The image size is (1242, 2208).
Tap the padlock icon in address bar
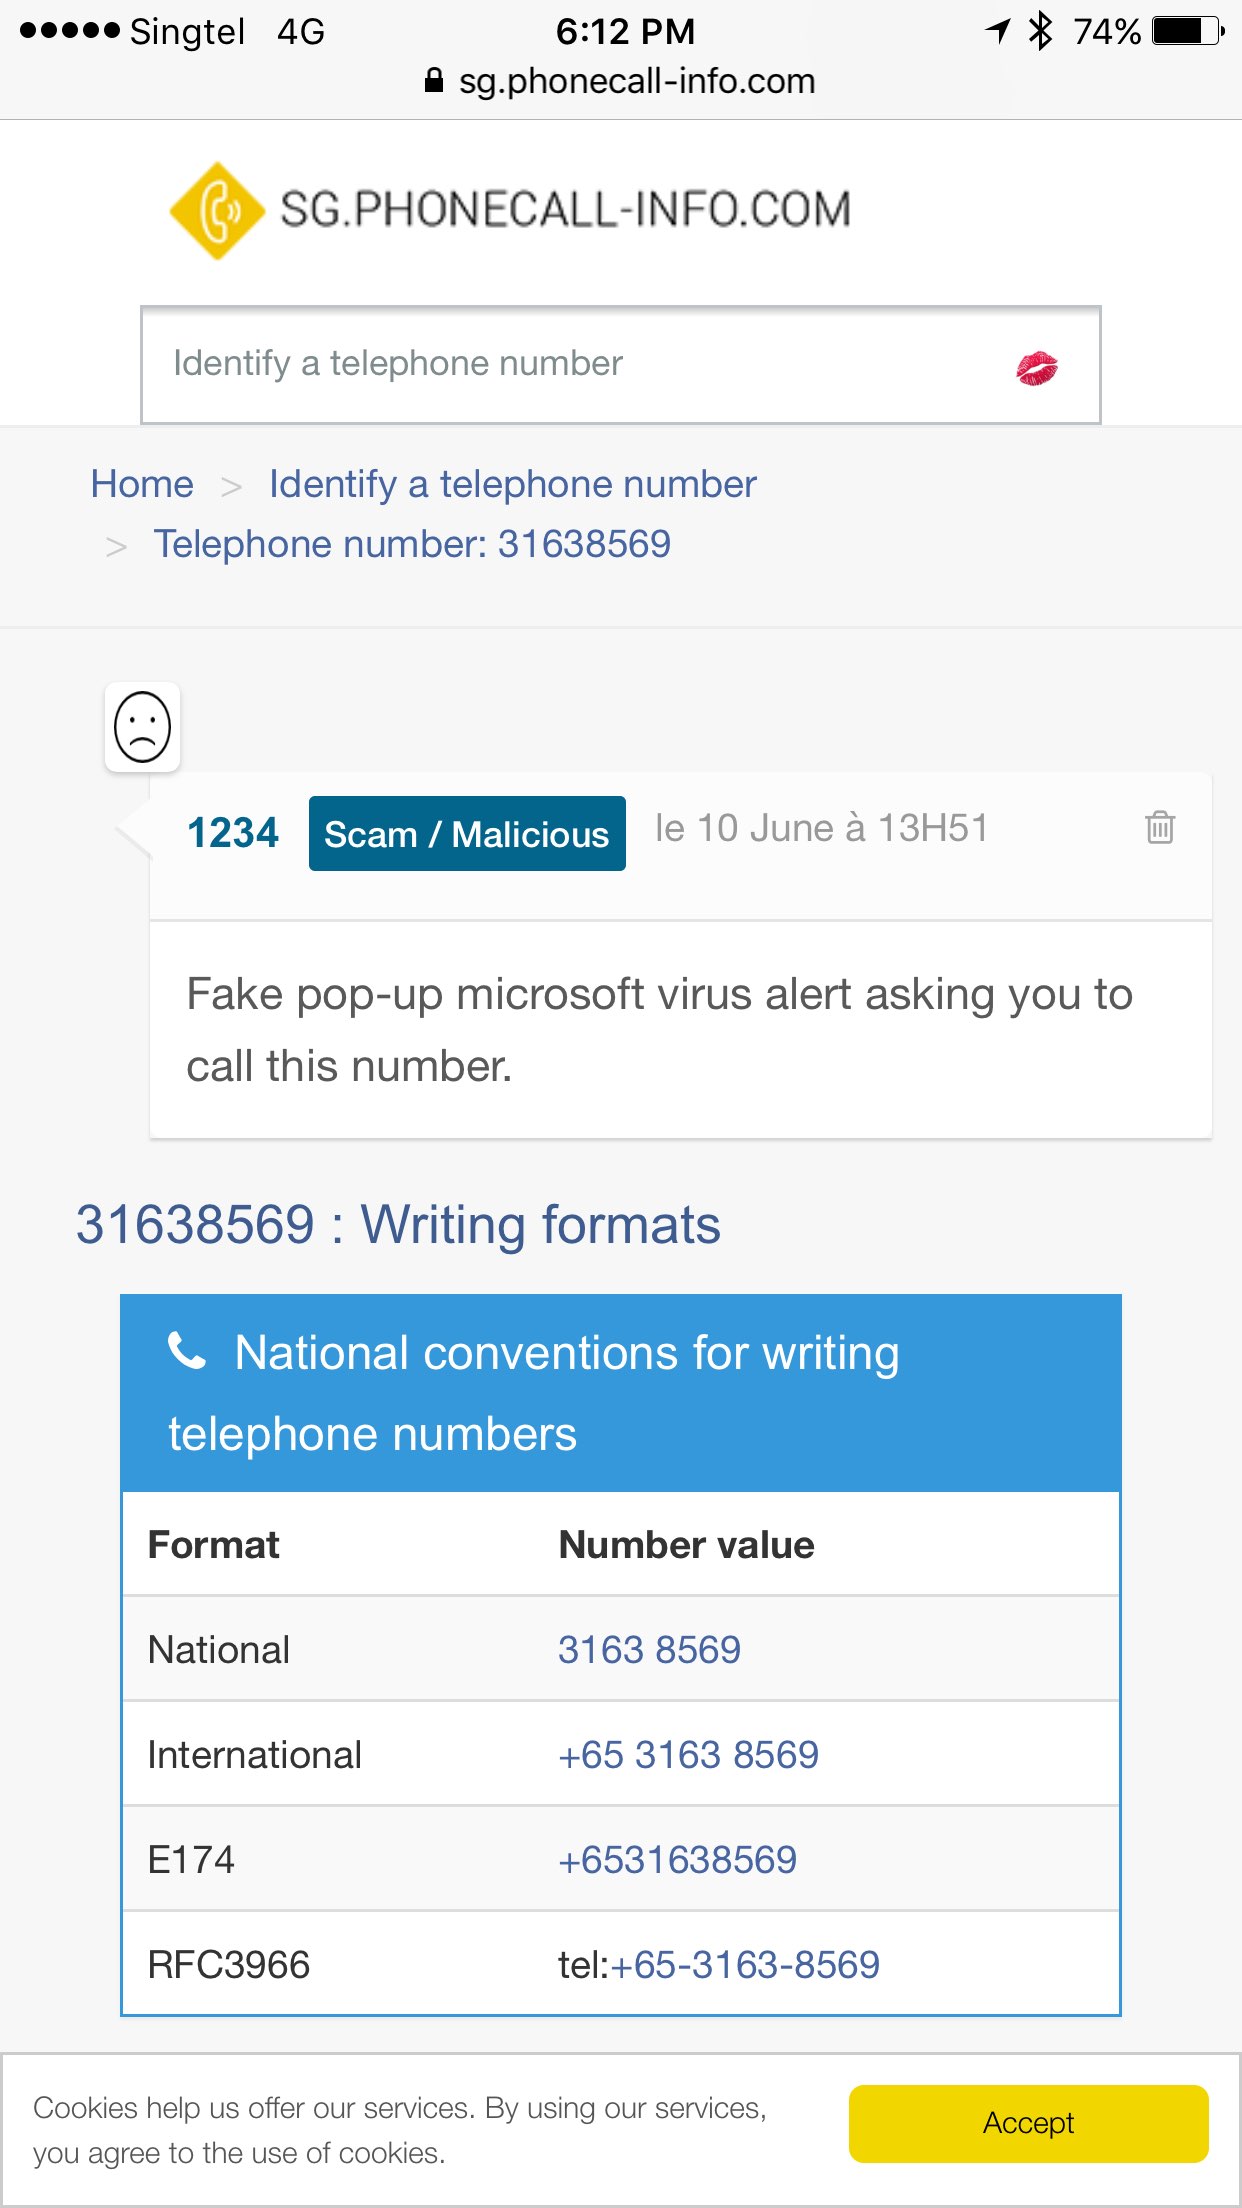(x=434, y=81)
